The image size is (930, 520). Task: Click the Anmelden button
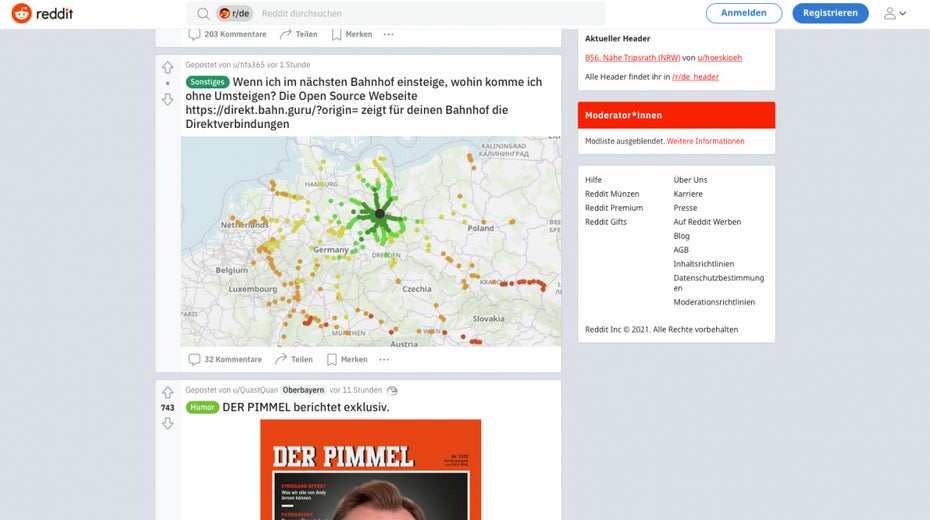pyautogui.click(x=743, y=13)
